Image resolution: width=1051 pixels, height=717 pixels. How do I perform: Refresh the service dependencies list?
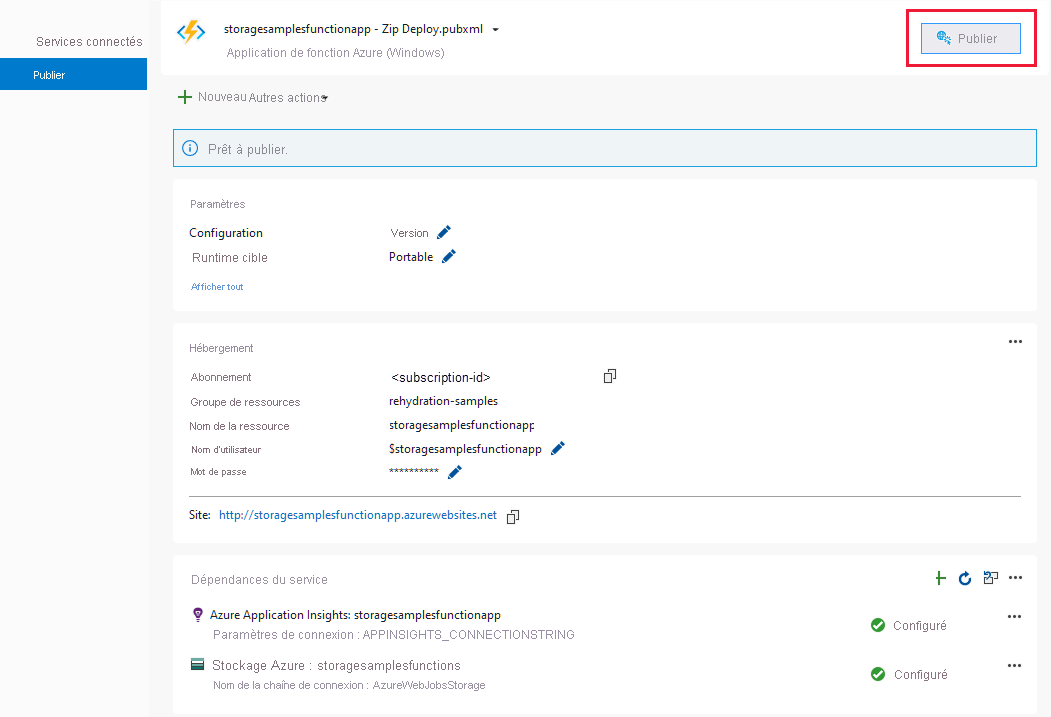pyautogui.click(x=964, y=578)
